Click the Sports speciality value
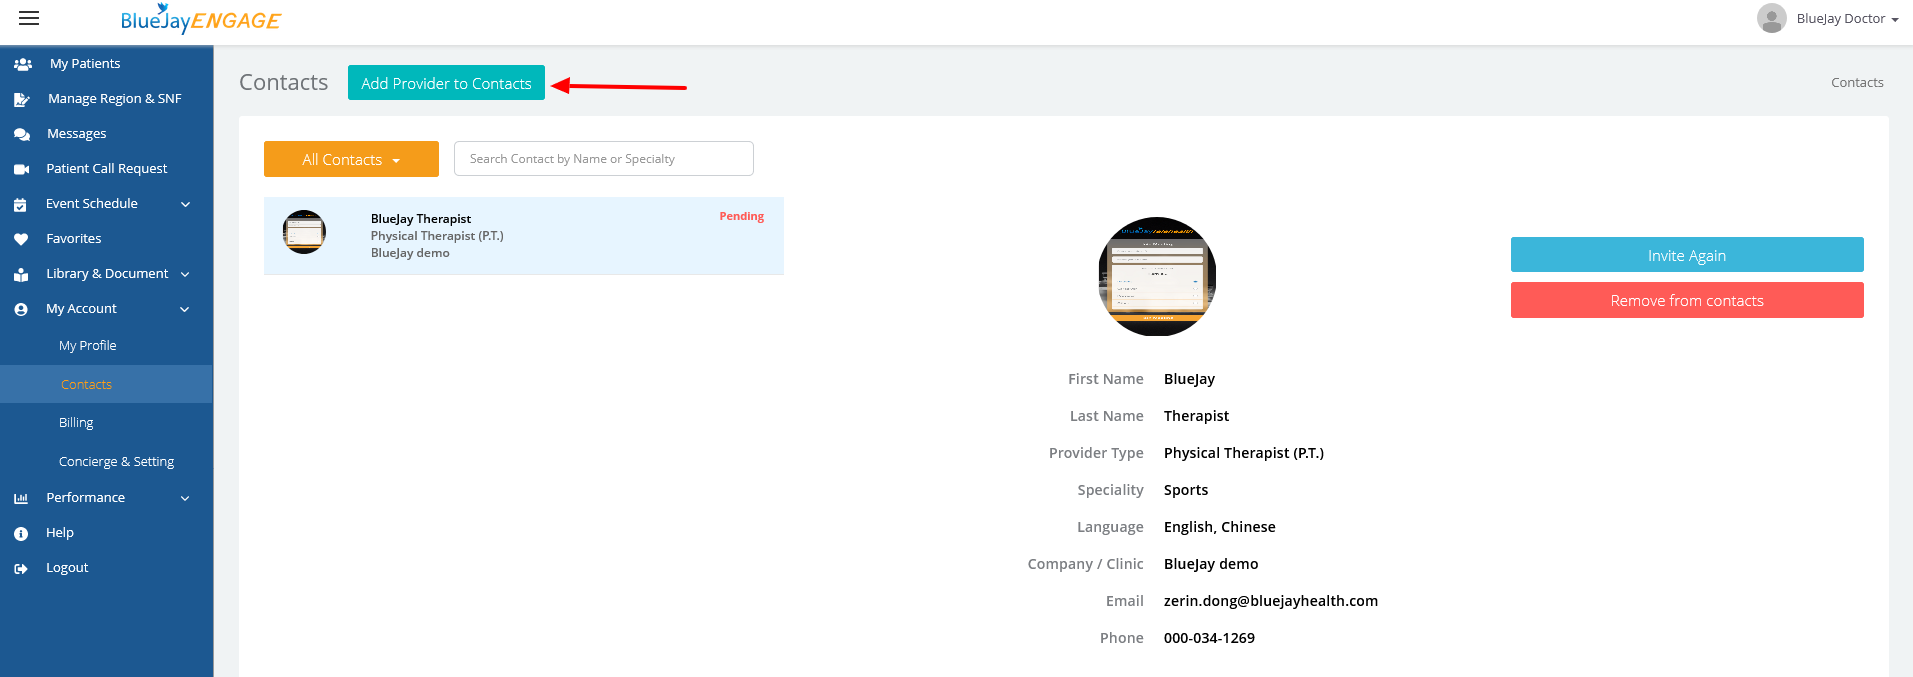 (x=1185, y=489)
